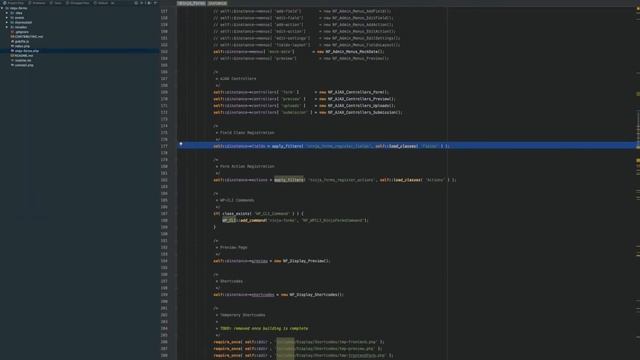Click the instance breadcrumb

[217, 3]
